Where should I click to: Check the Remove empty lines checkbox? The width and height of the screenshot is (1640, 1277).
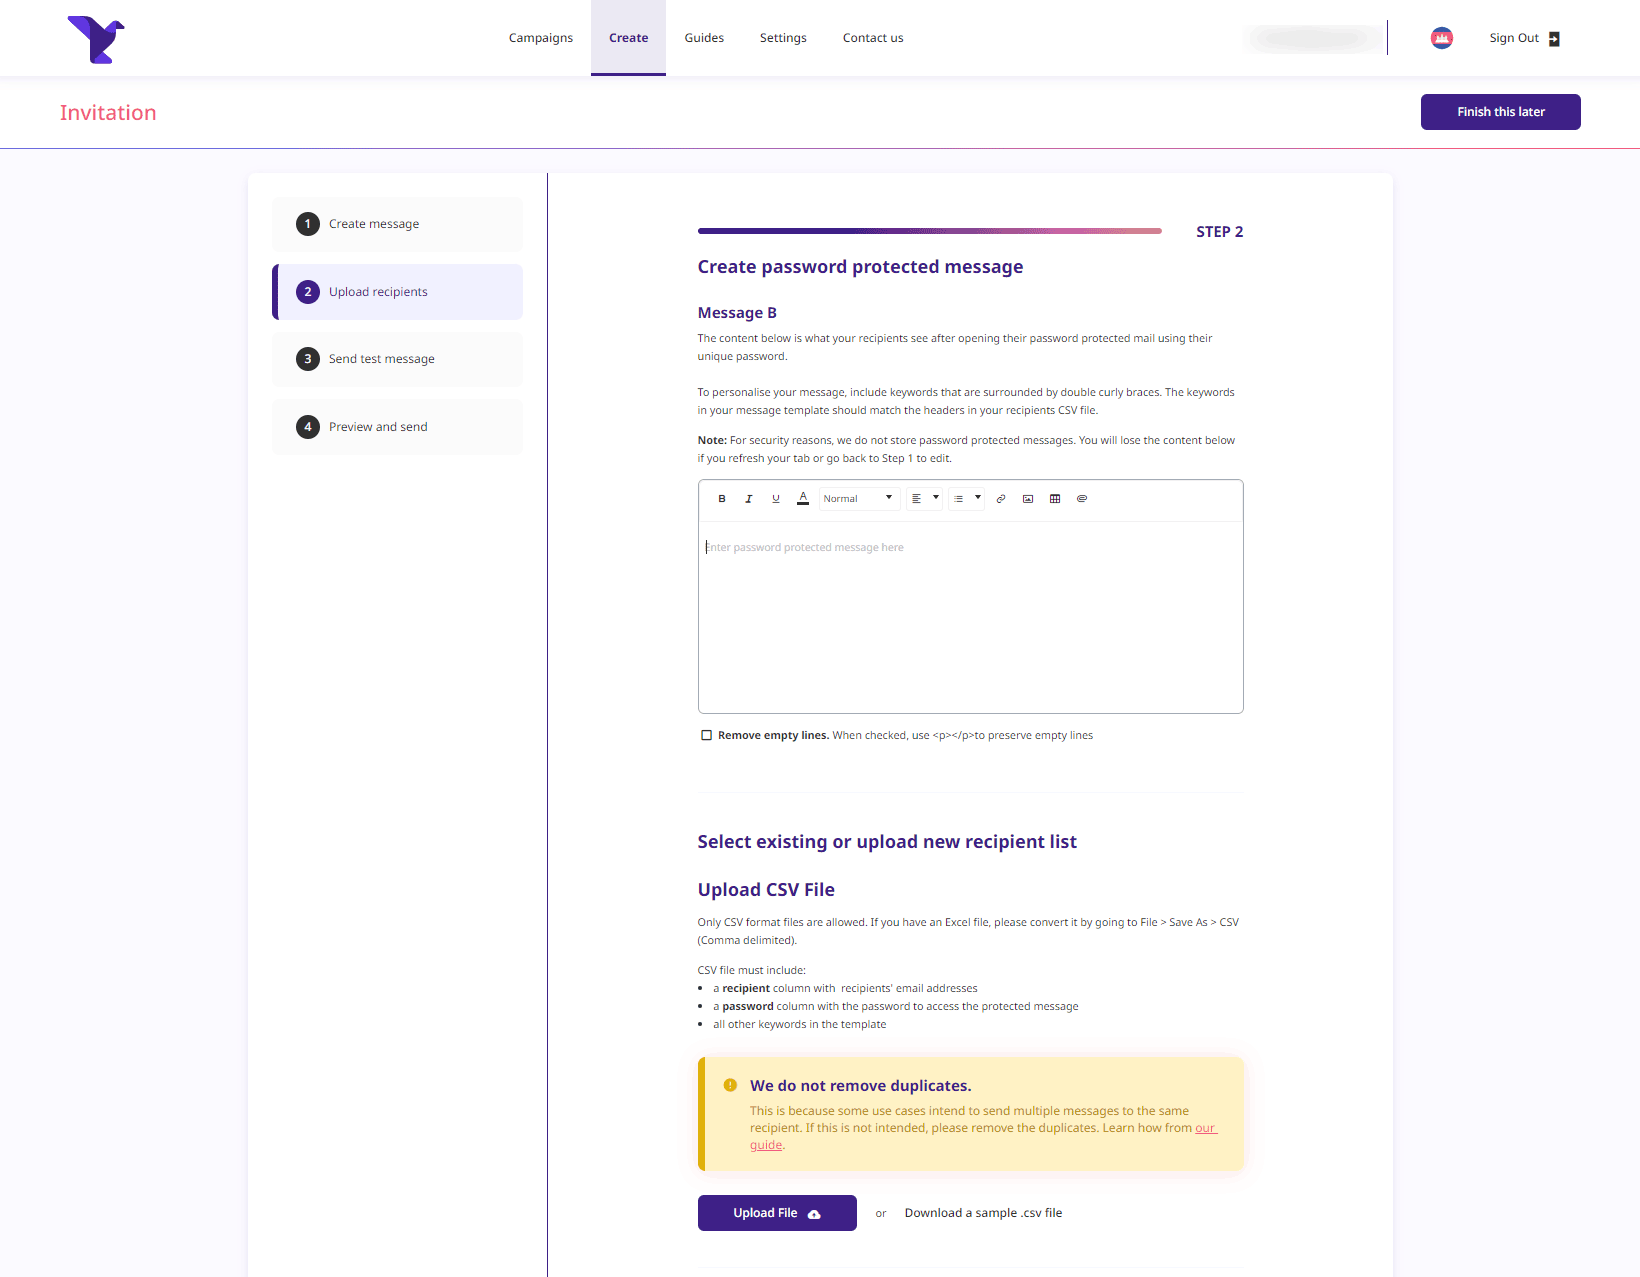pos(707,736)
